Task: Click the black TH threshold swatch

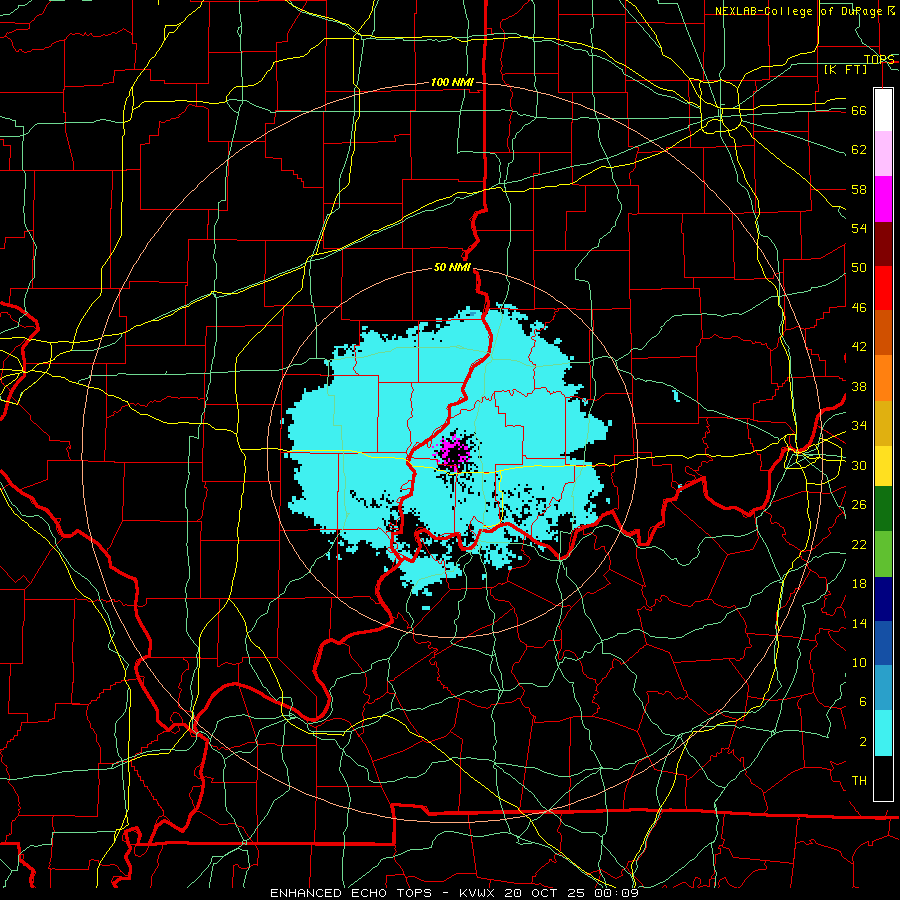Action: point(883,778)
